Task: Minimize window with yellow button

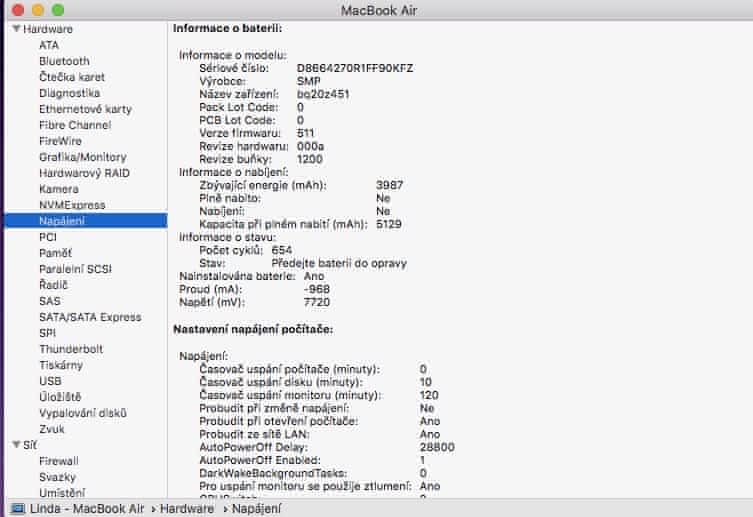Action: pyautogui.click(x=38, y=10)
